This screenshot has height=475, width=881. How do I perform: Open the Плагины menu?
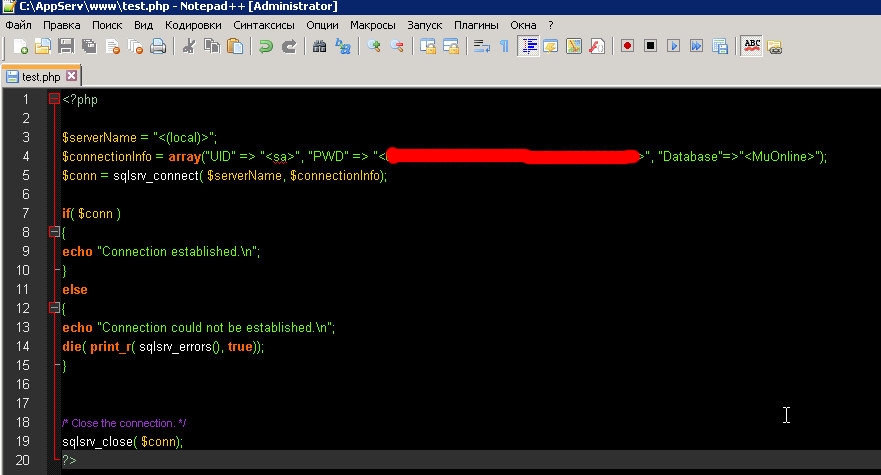tap(477, 24)
